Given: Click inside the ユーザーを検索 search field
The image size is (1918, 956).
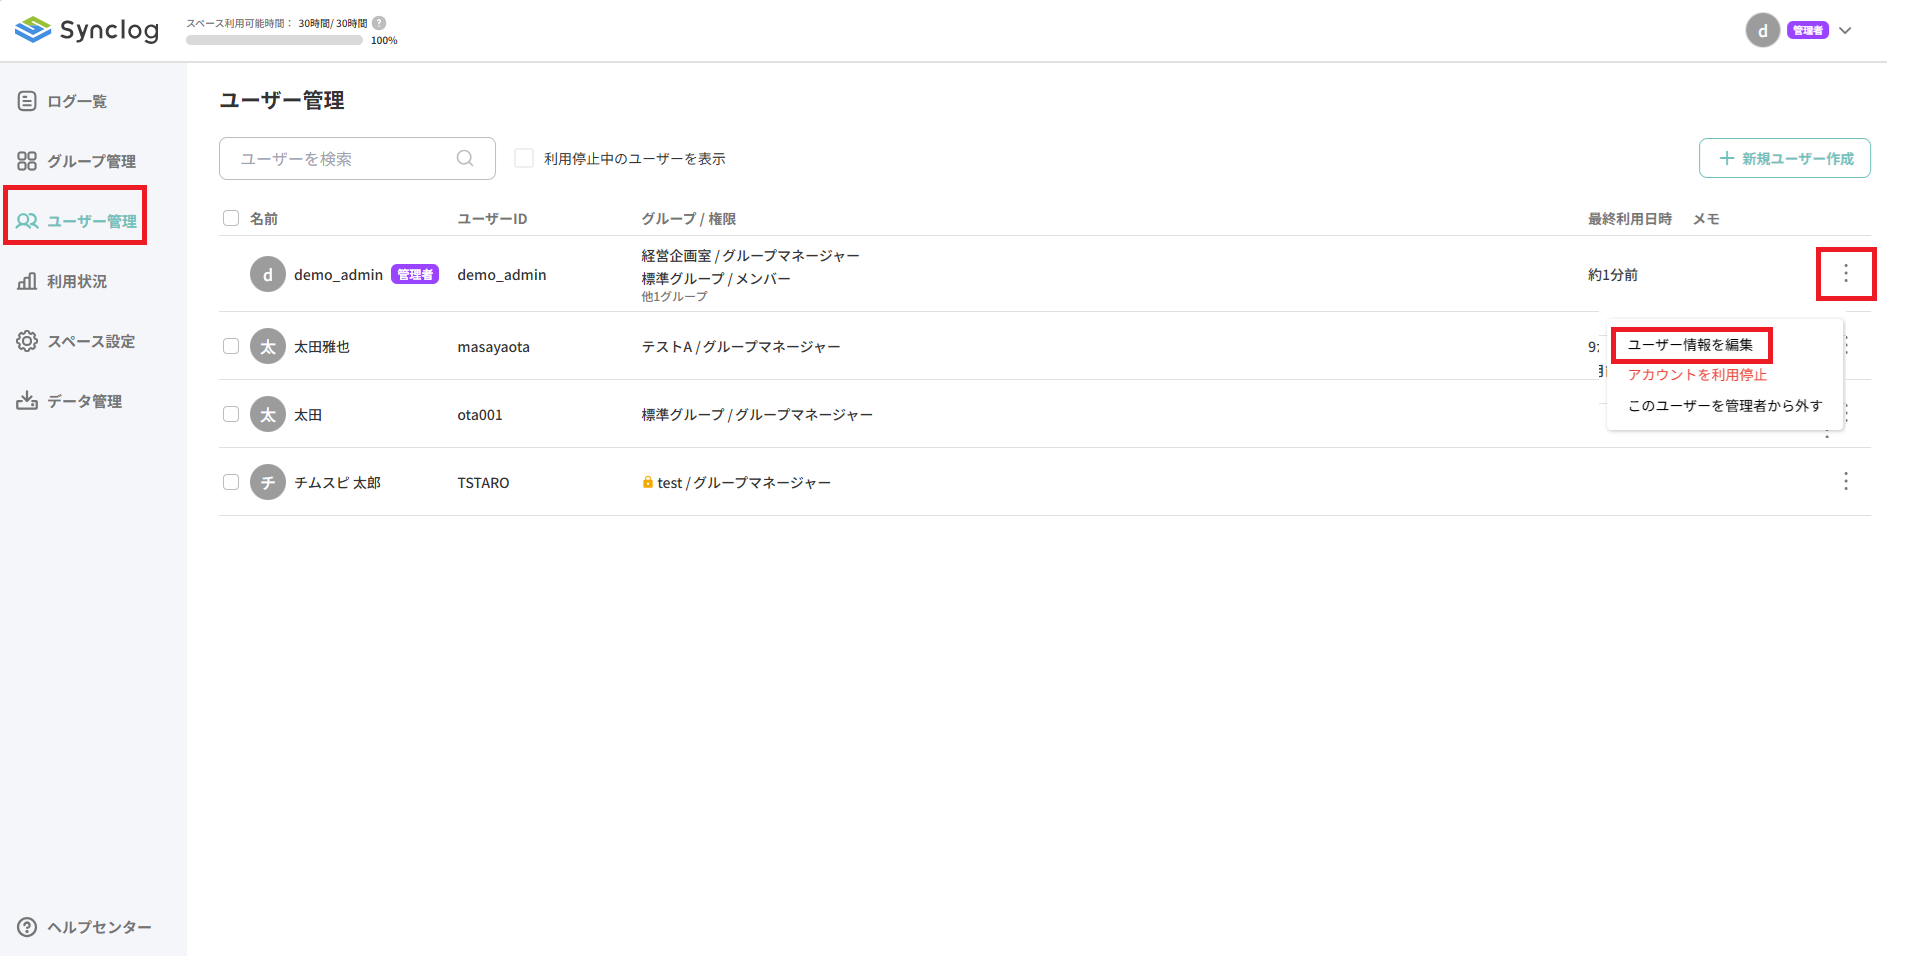Looking at the screenshot, I should [340, 158].
